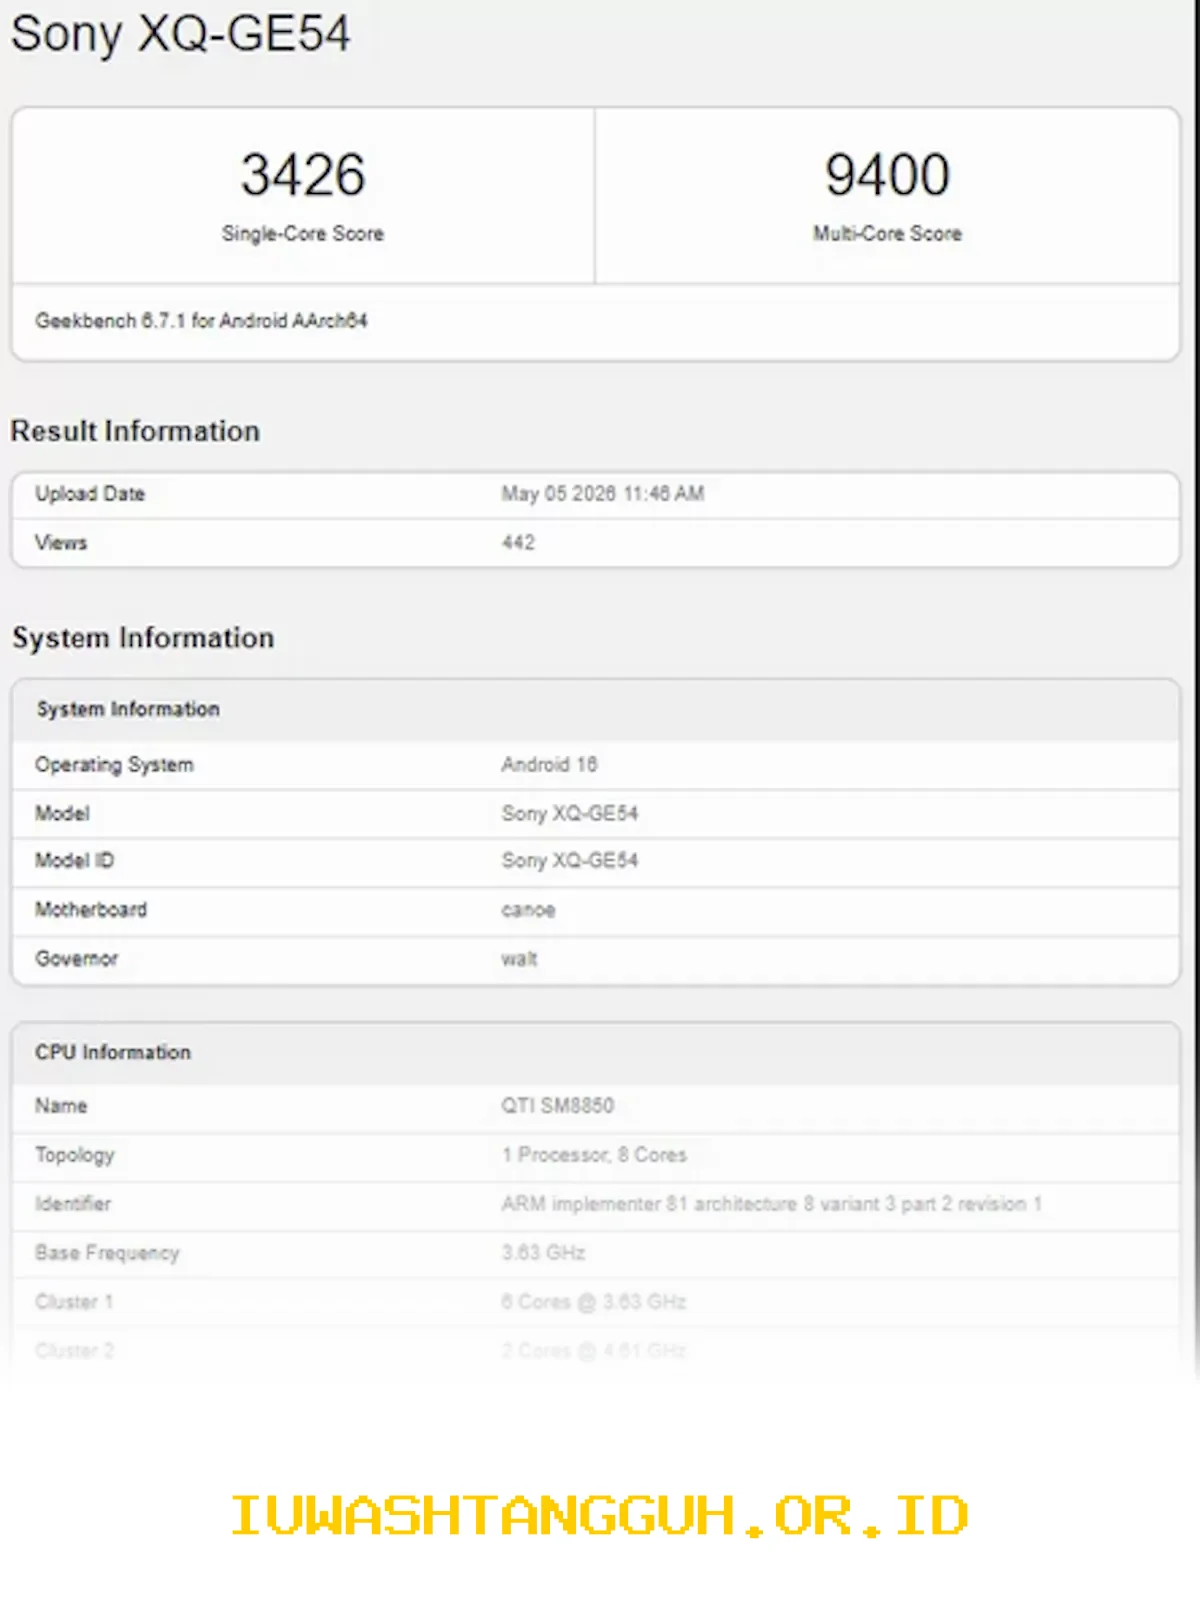1200x1609 pixels.
Task: Click the Model ID label
Action: coord(75,861)
